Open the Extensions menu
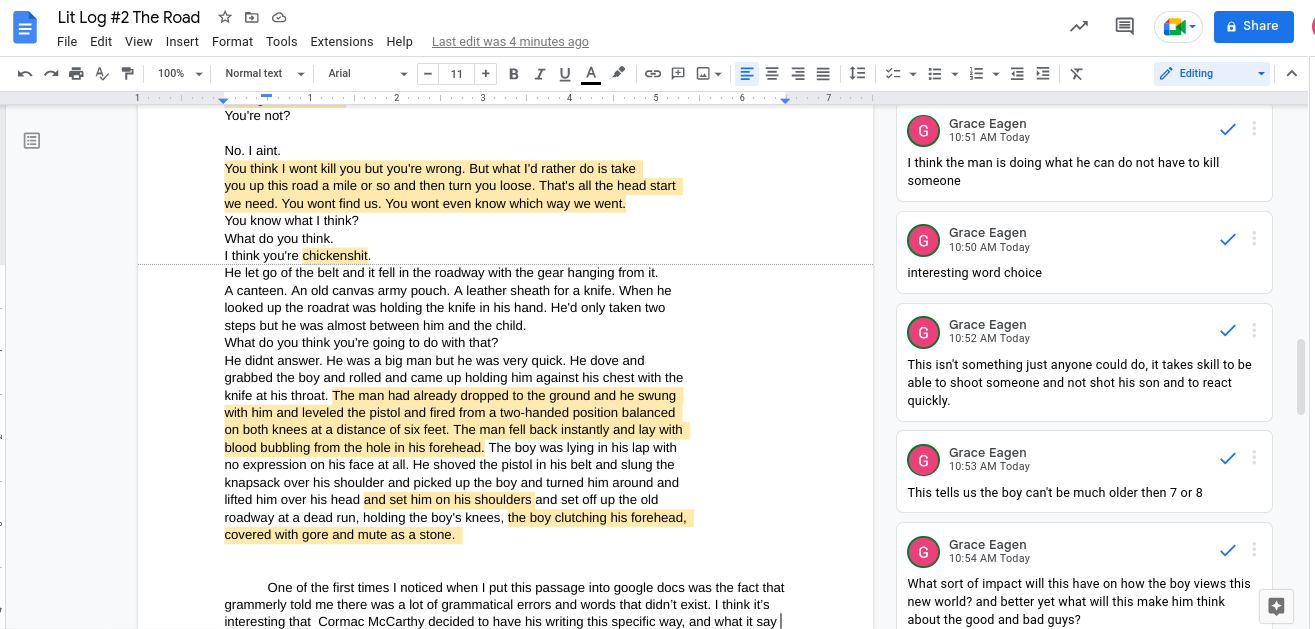The width and height of the screenshot is (1315, 629). 341,42
